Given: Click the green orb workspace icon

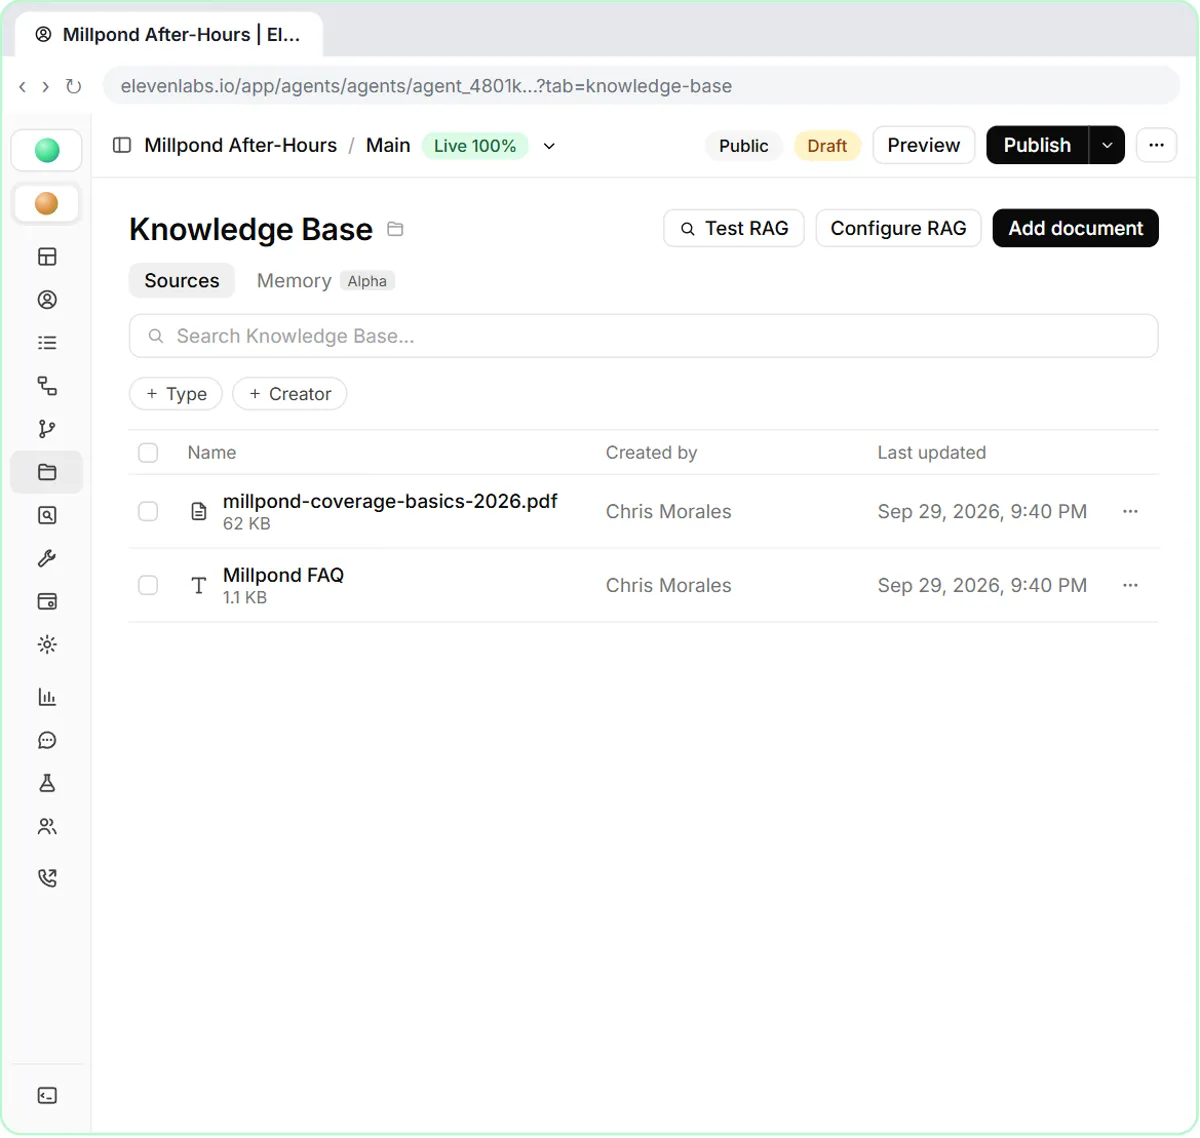Looking at the screenshot, I should click(x=47, y=150).
